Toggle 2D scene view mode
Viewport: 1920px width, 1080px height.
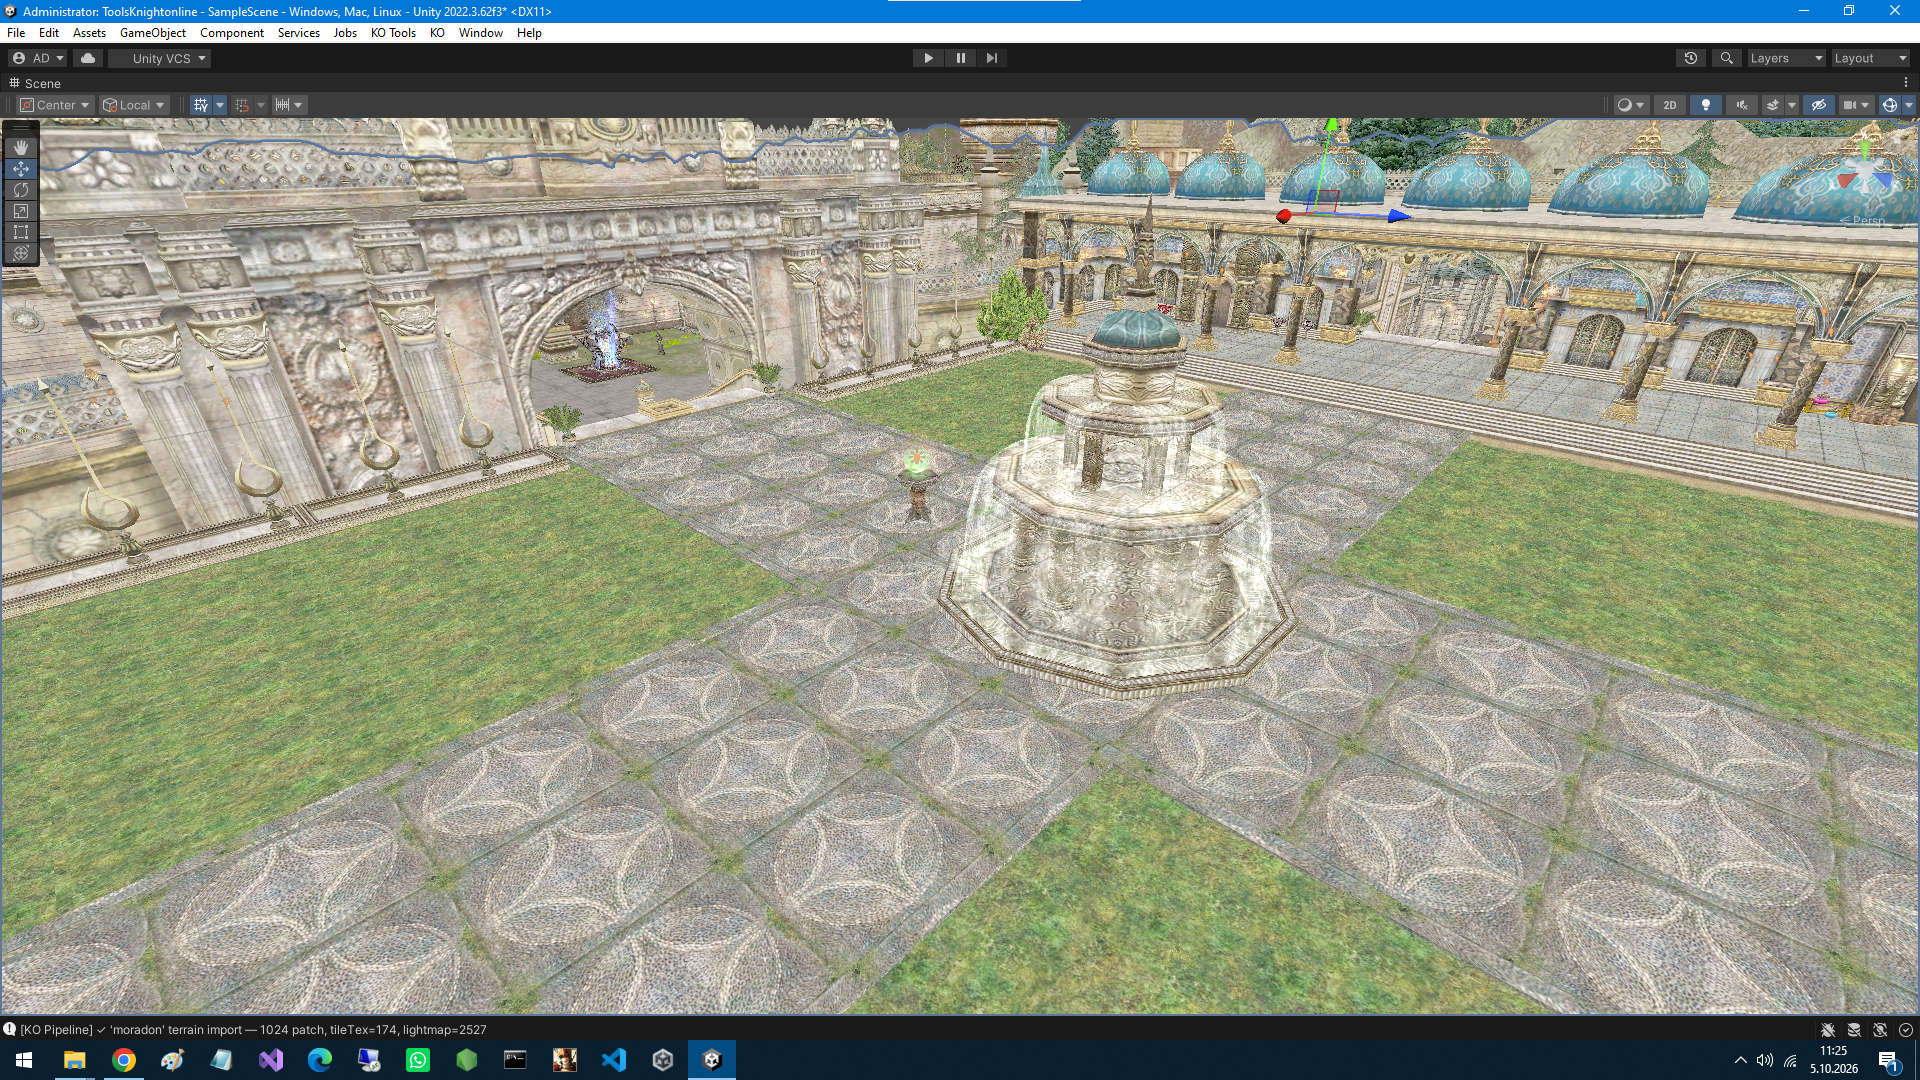pyautogui.click(x=1669, y=105)
